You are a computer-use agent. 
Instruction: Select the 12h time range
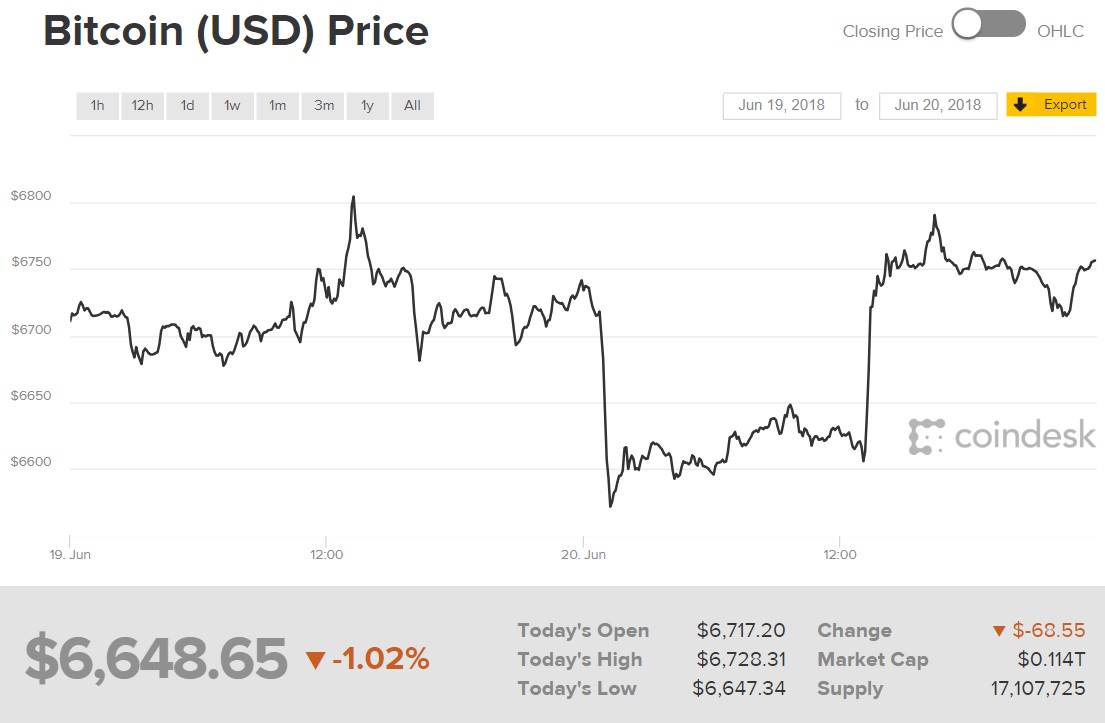coord(142,105)
